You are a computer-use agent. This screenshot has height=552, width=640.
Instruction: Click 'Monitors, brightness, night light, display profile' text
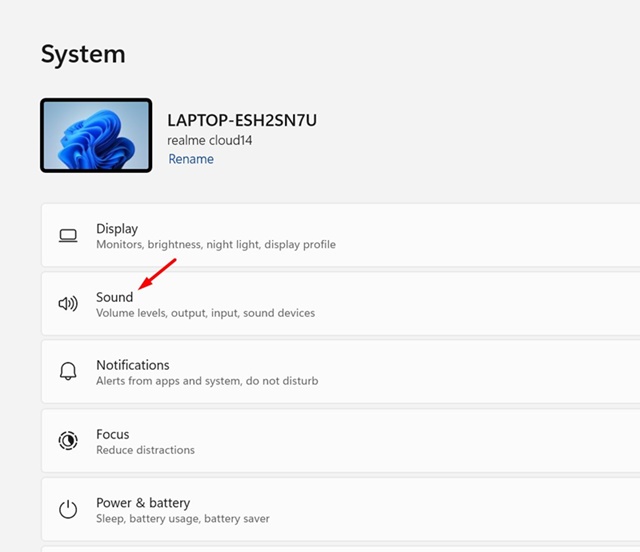click(216, 244)
